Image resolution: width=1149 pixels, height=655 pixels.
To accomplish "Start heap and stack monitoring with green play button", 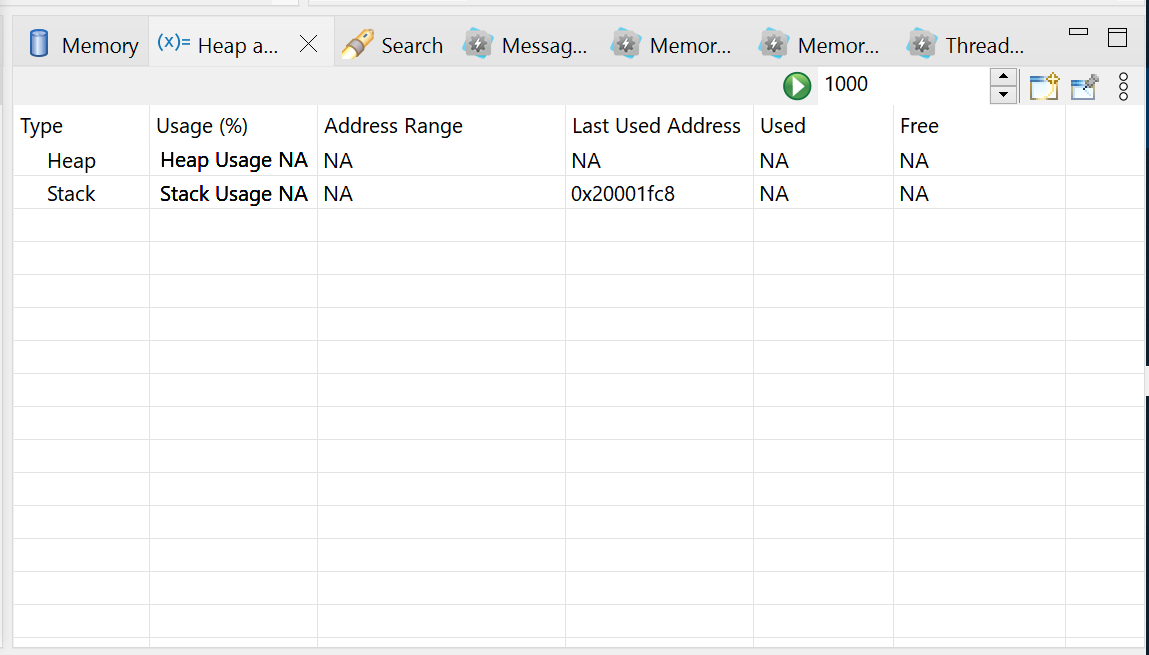I will [x=796, y=85].
